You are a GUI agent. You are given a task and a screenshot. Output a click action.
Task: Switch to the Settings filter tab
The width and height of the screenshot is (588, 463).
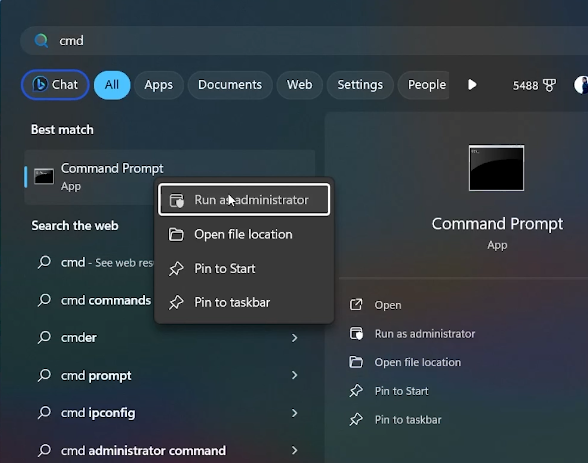point(360,85)
